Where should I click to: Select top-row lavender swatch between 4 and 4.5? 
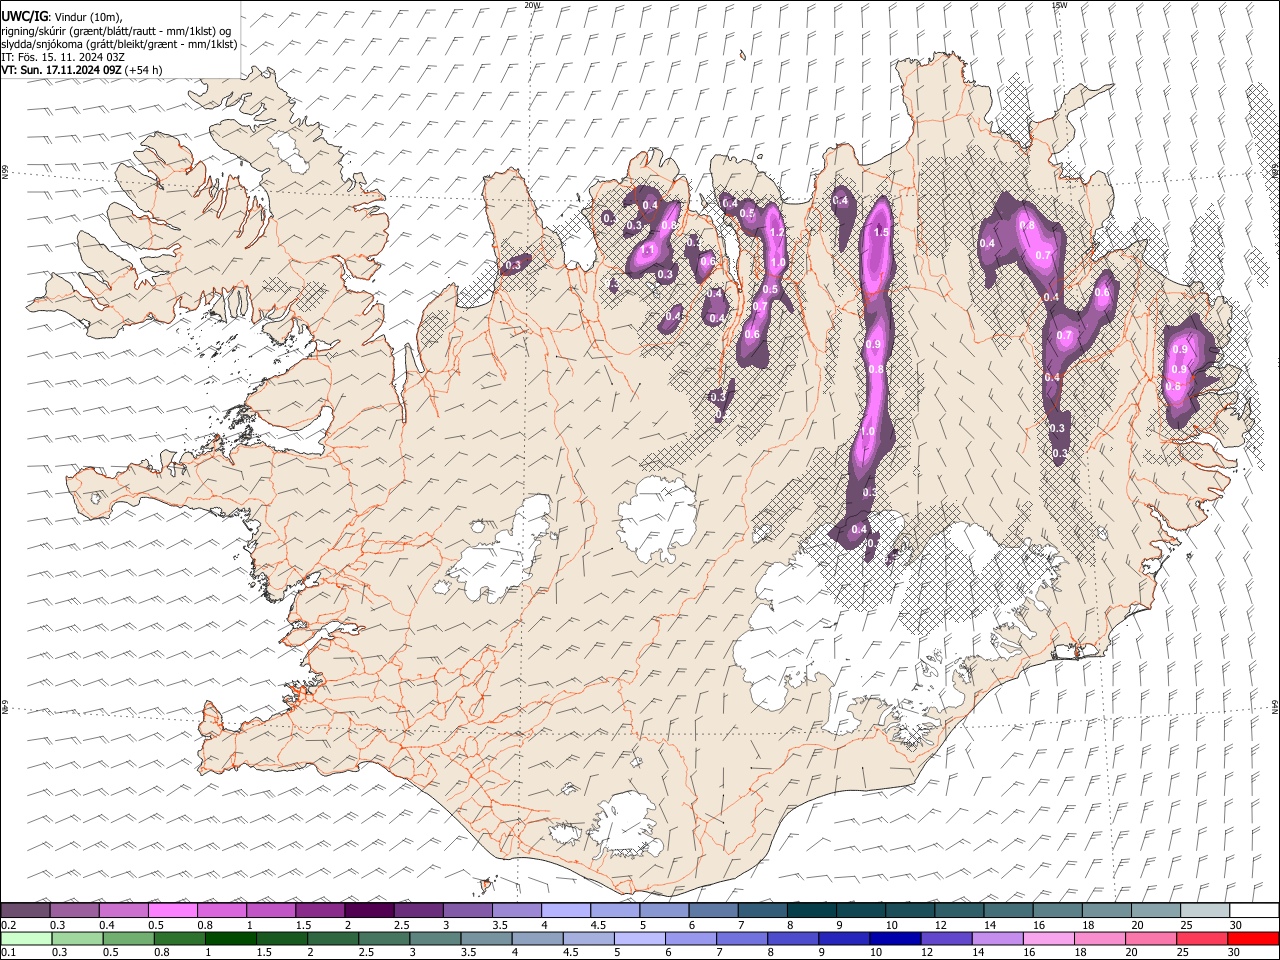566,911
